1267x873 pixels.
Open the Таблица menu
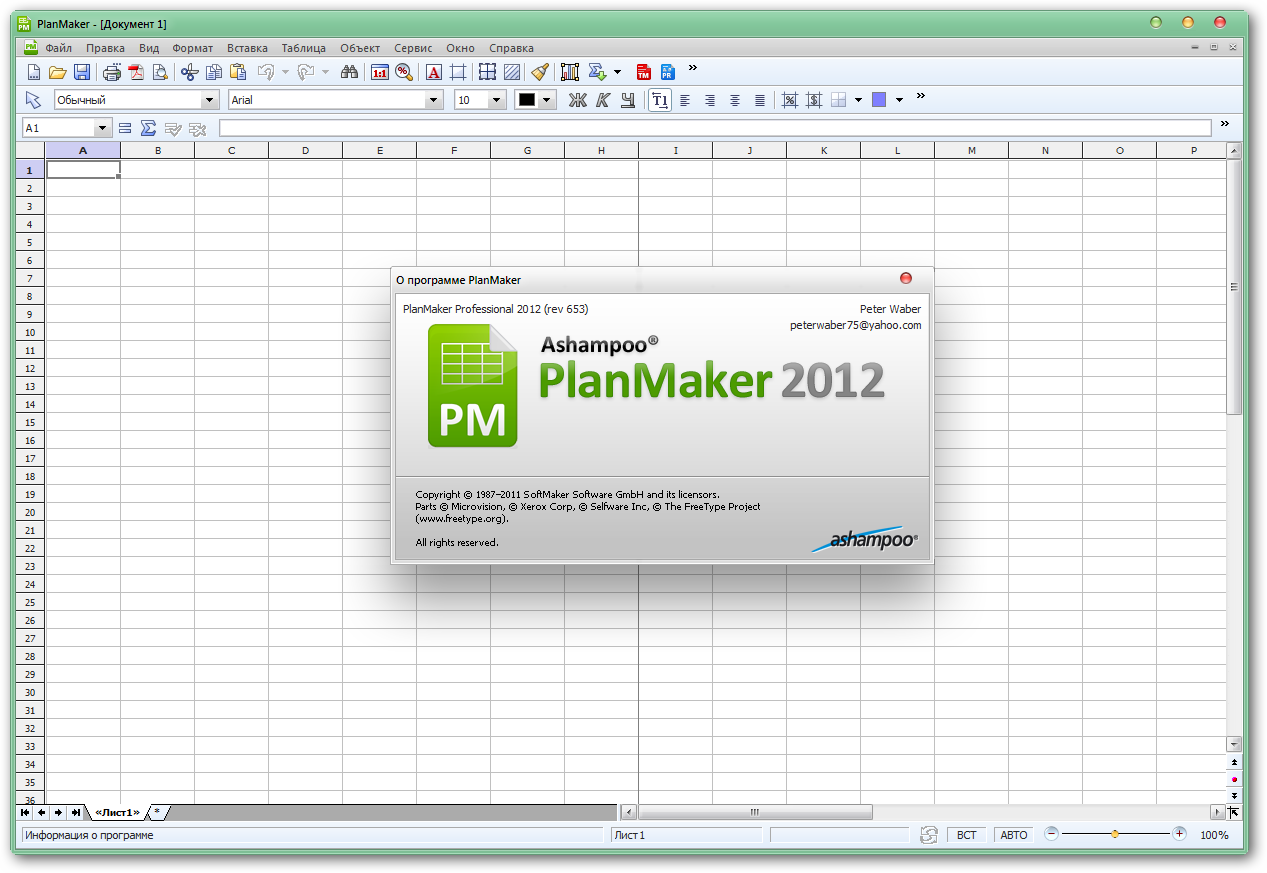tap(303, 48)
